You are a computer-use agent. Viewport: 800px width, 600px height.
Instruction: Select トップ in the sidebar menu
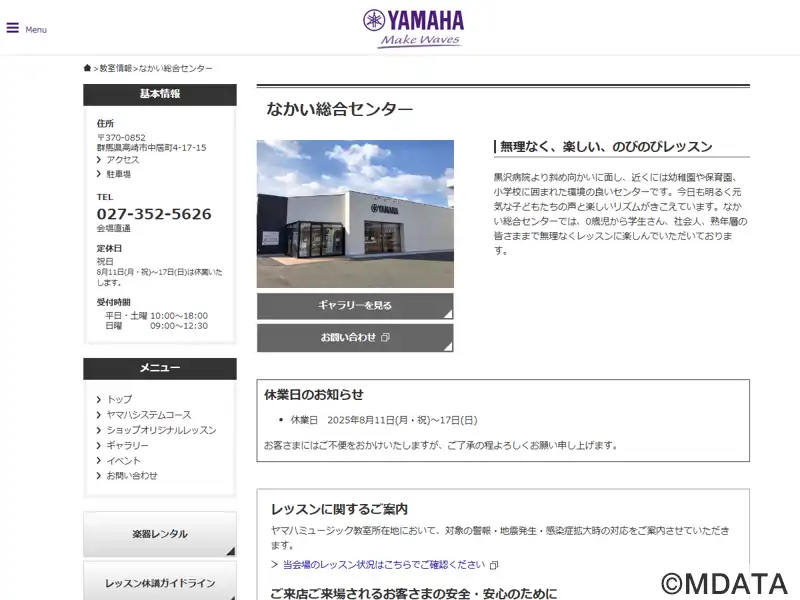tap(119, 399)
